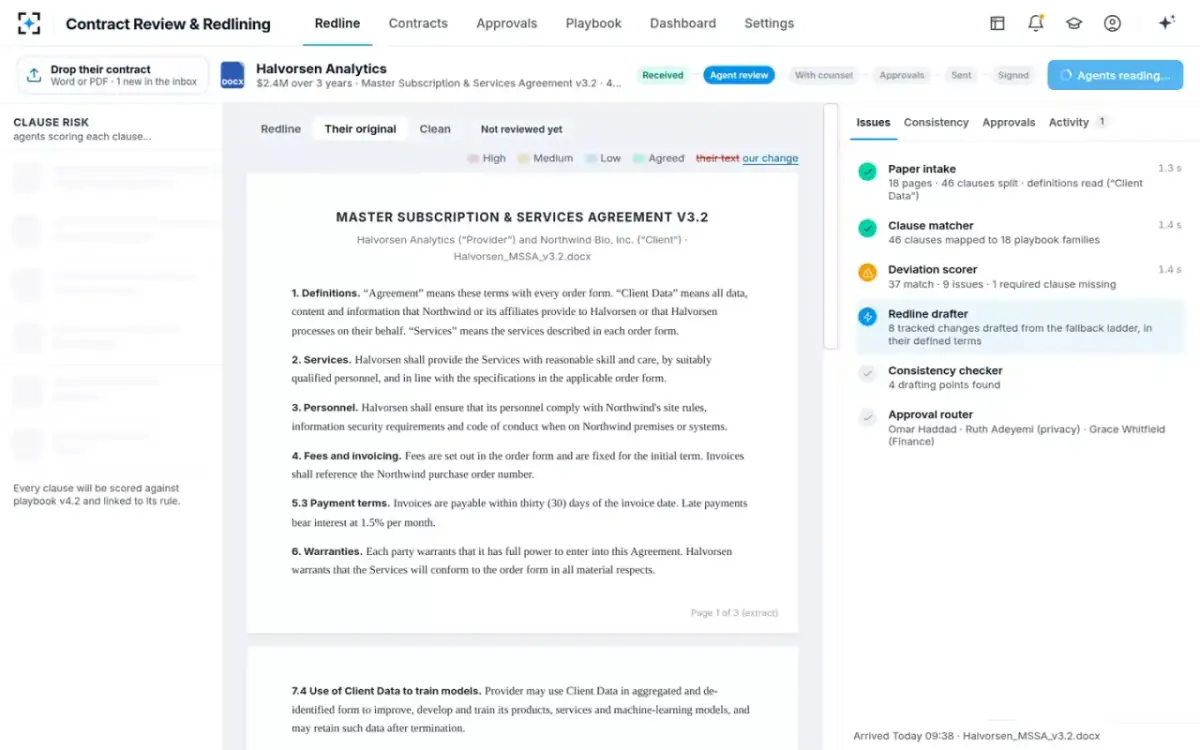
Task: Click the app logo icon
Action: [x=29, y=23]
